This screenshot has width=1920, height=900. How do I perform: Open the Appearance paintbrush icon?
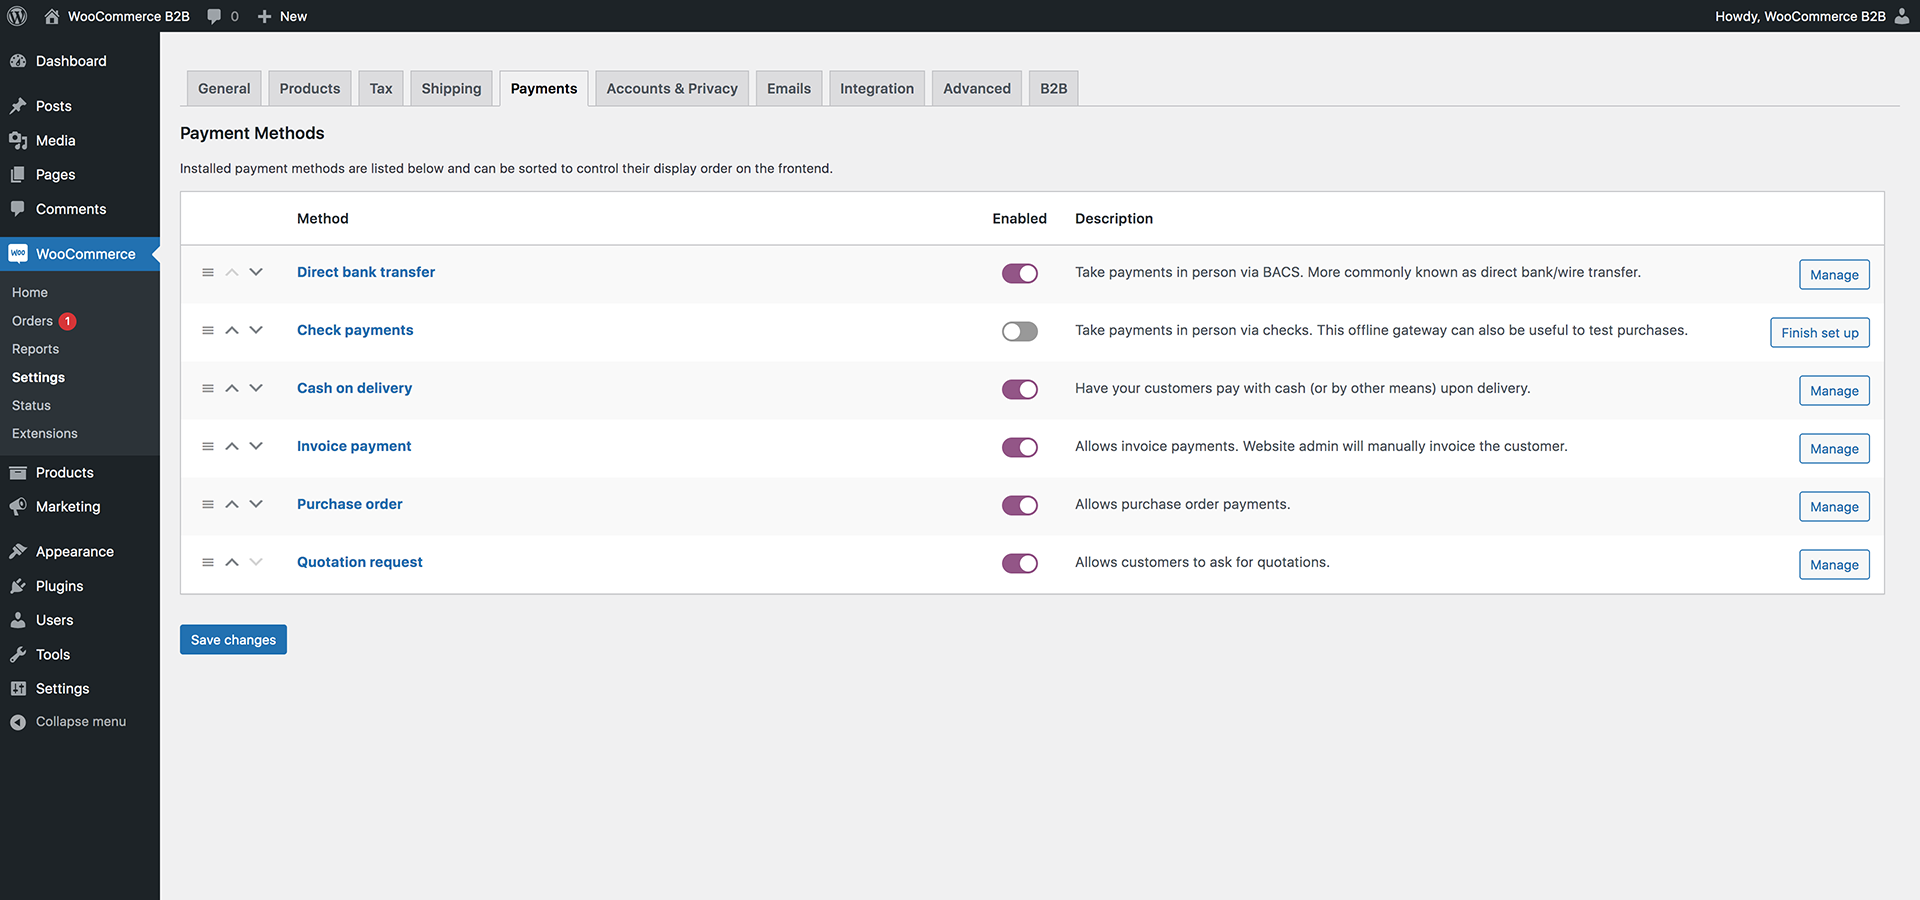pos(18,550)
